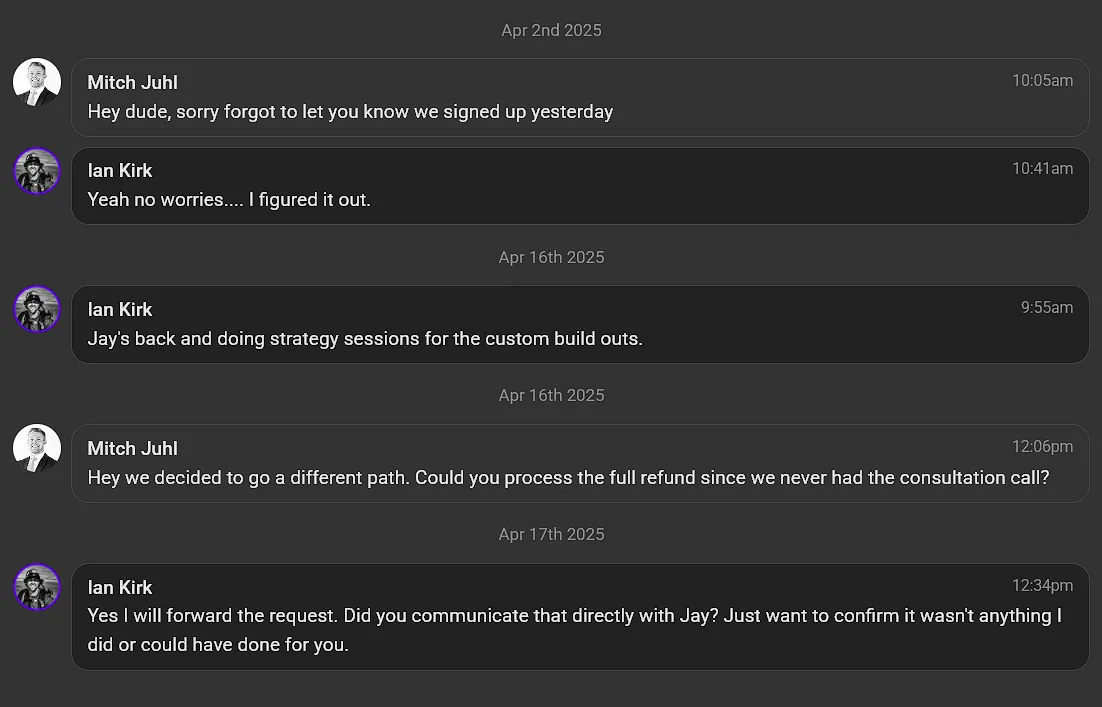1102x707 pixels.
Task: Click Ian Kirk's avatar on 10:41am message
Action: 37,171
